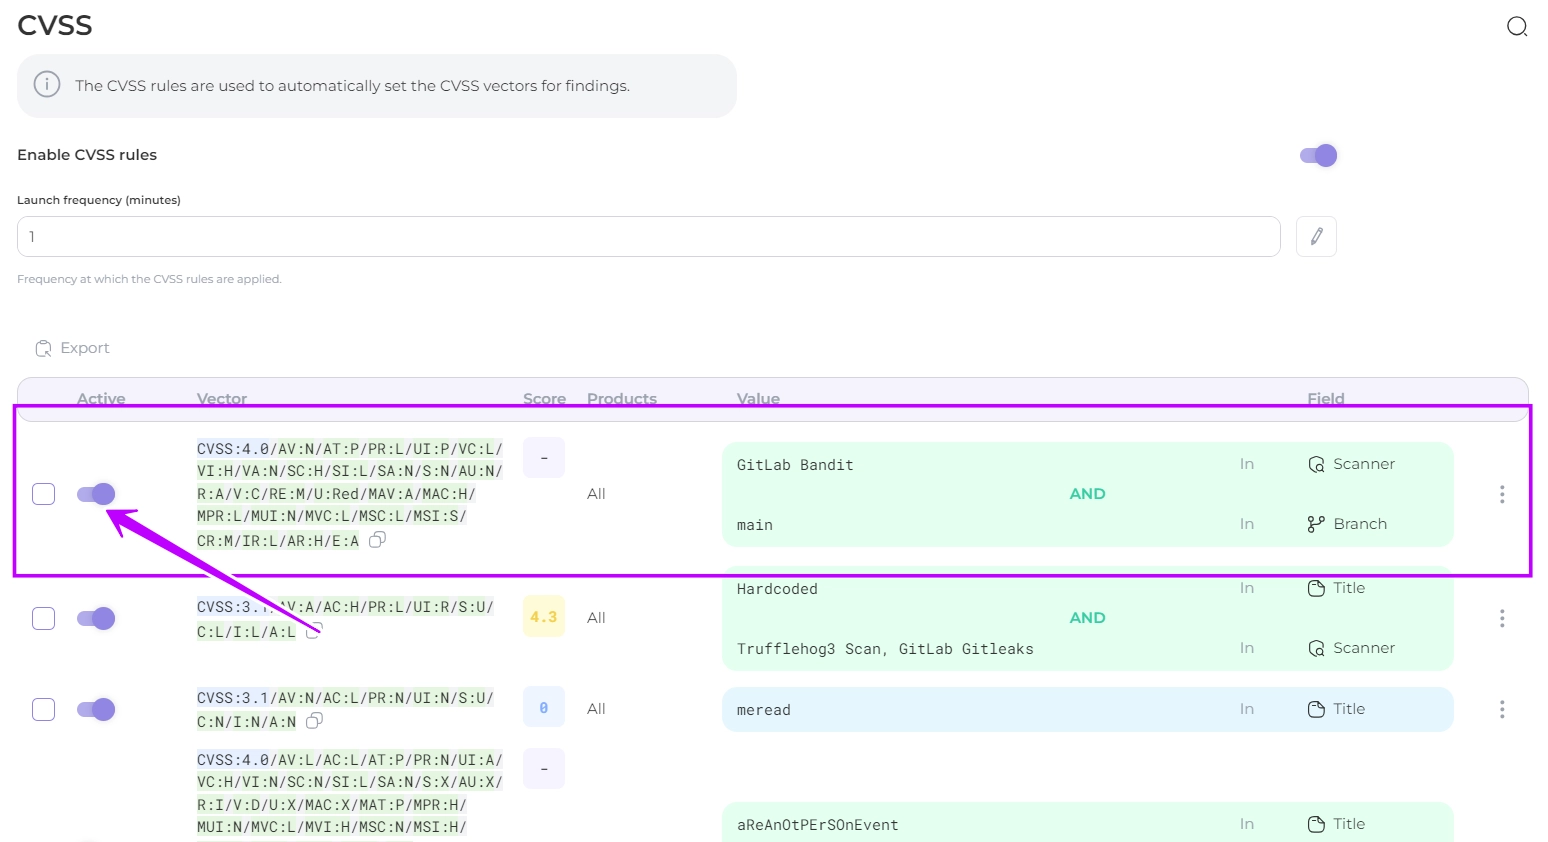Screen dimensions: 1548x842
Task: Sort by the Score column header
Action: 544,398
